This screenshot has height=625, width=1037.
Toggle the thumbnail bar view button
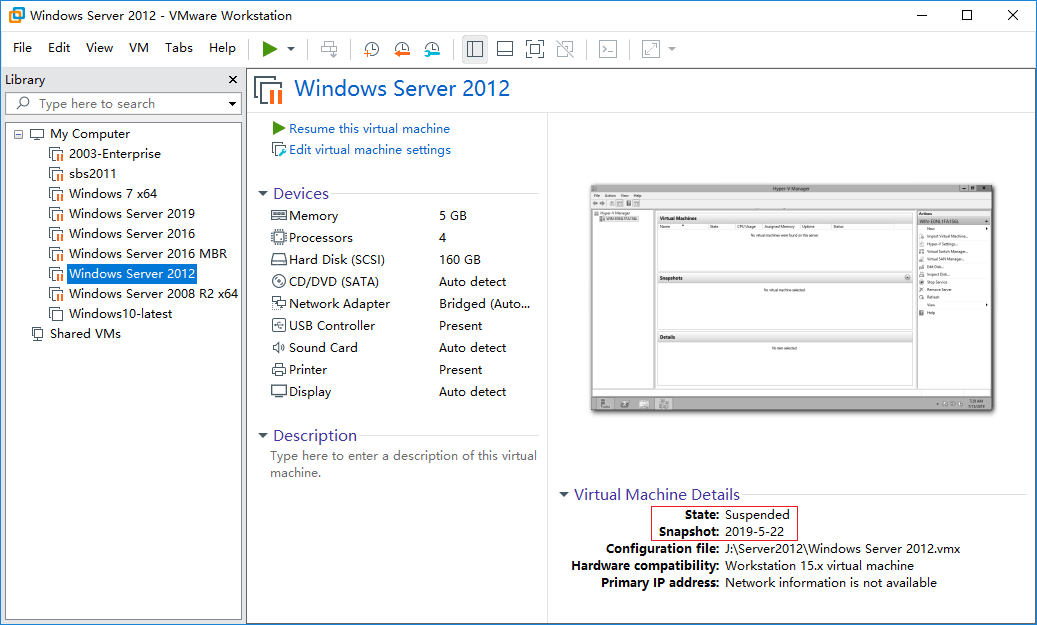(x=505, y=48)
